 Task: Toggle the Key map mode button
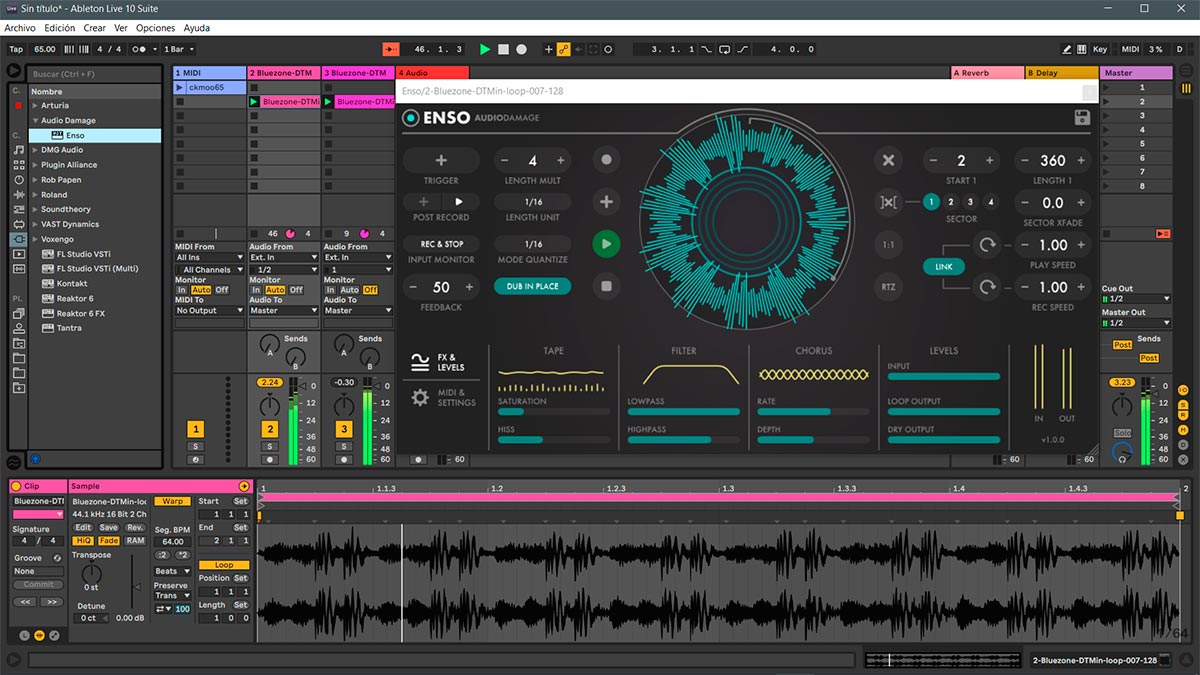pos(1100,49)
